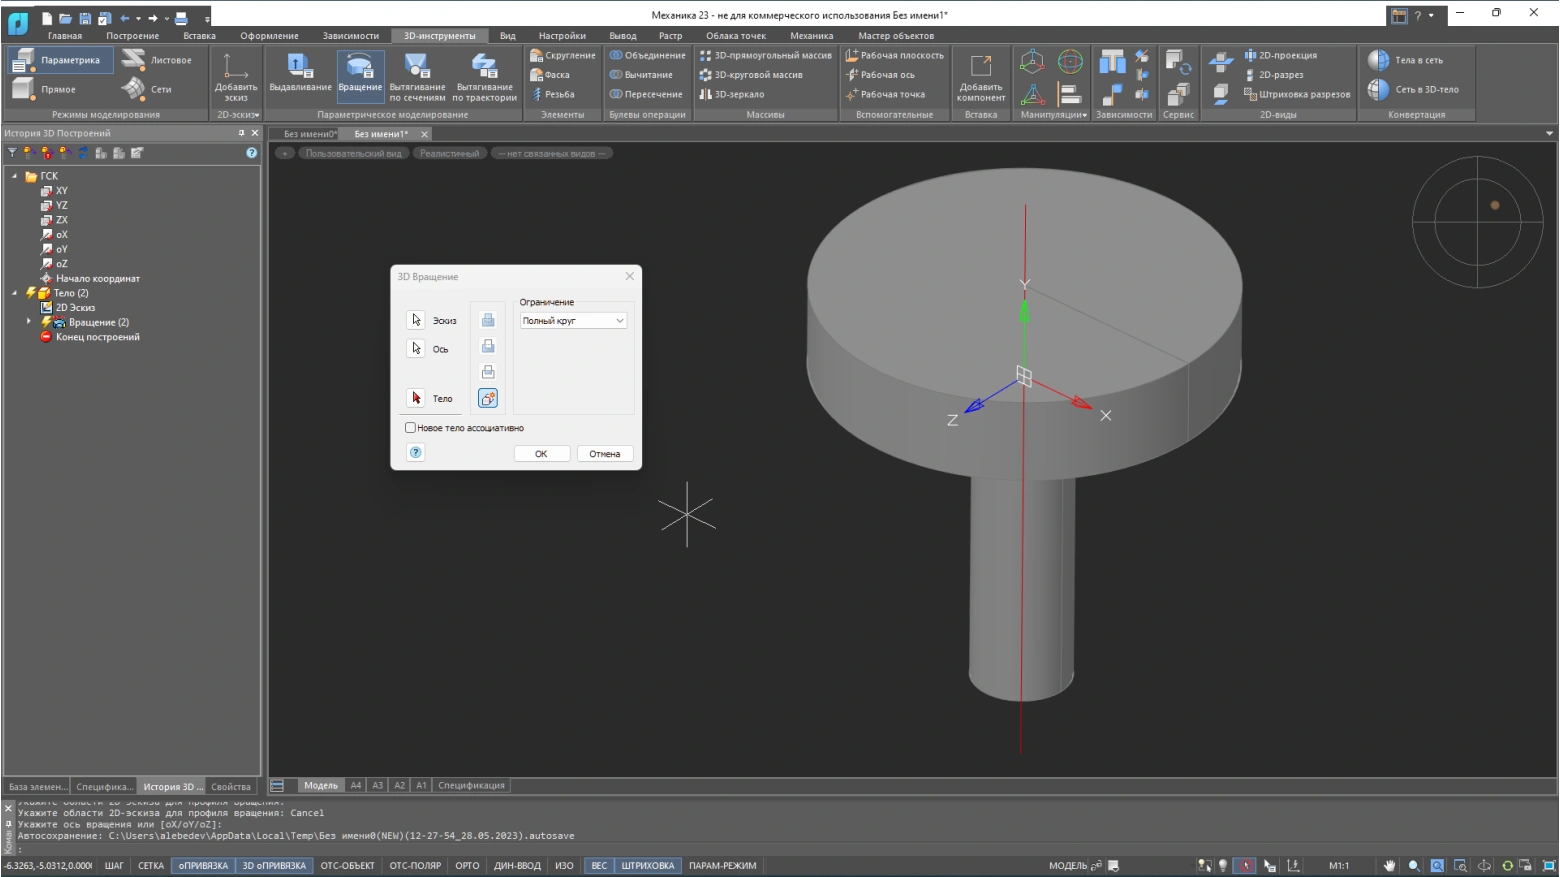Select the 2D Эскиз item in history tree
The image size is (1560, 877).
click(75, 308)
